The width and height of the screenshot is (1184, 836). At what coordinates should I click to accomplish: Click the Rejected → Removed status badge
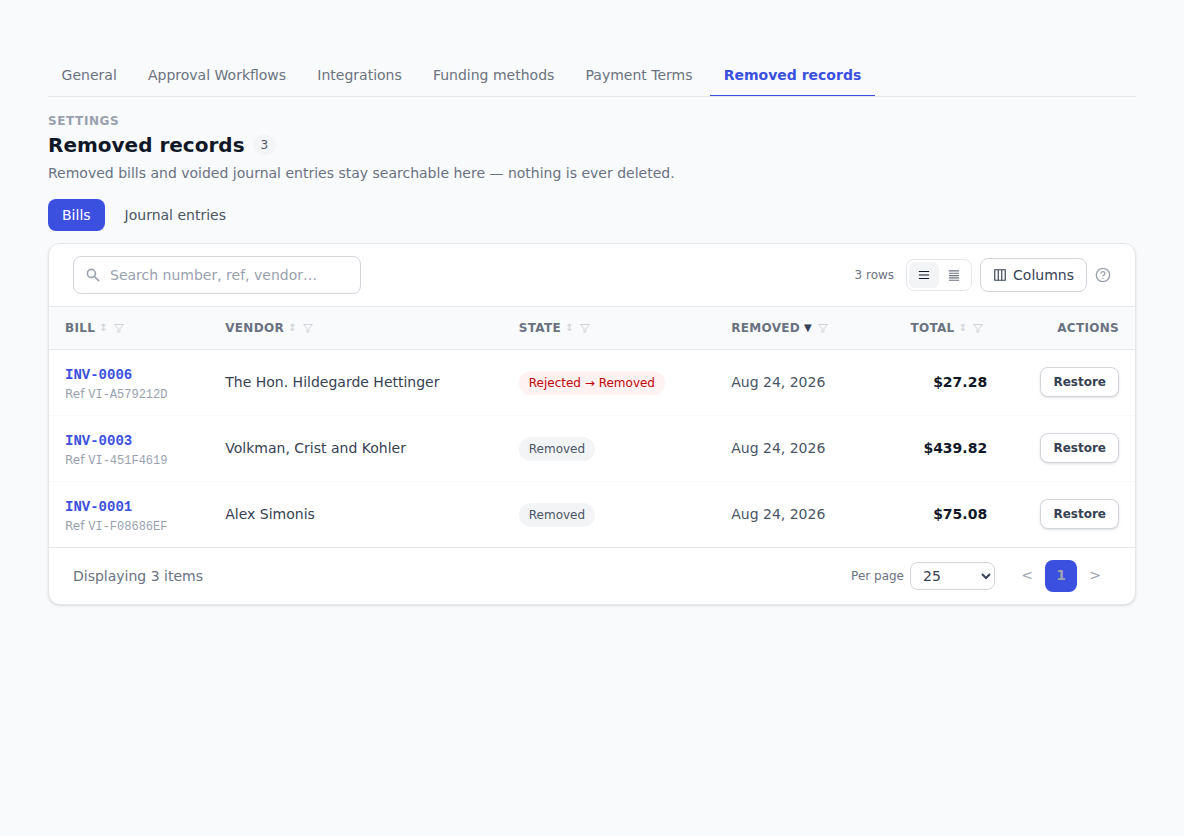(591, 383)
